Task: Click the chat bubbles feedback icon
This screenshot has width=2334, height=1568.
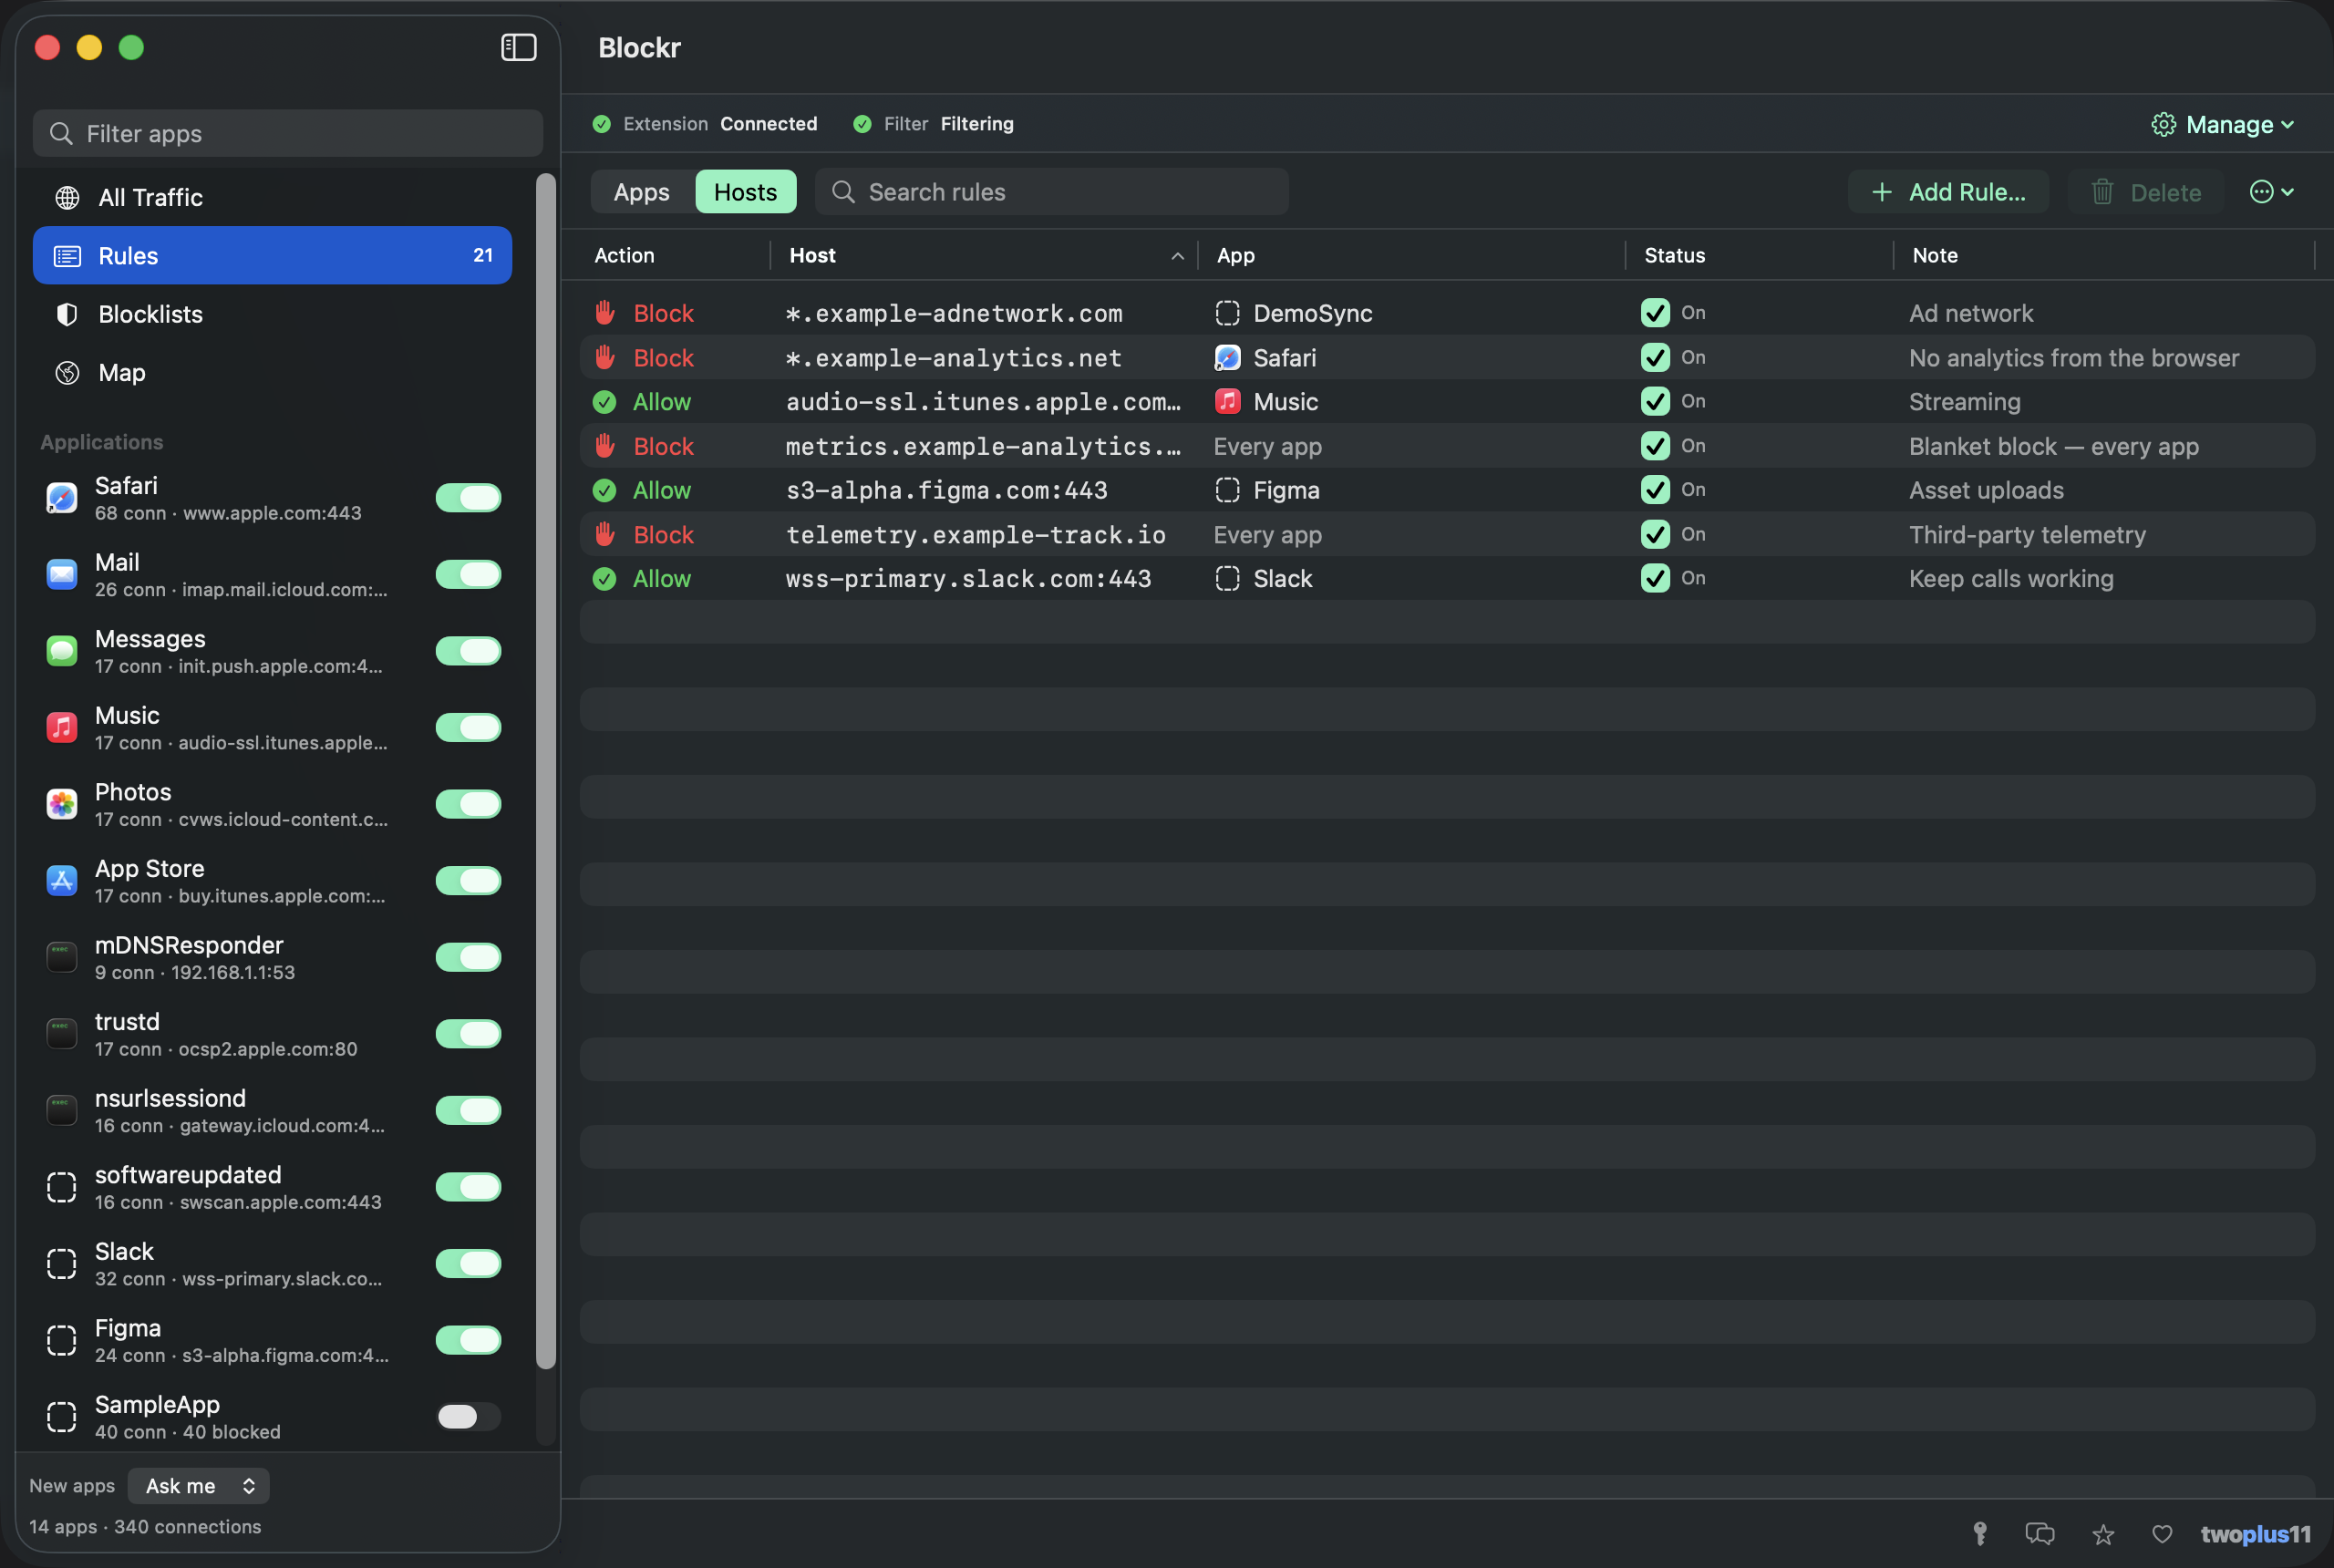Action: coord(2040,1534)
